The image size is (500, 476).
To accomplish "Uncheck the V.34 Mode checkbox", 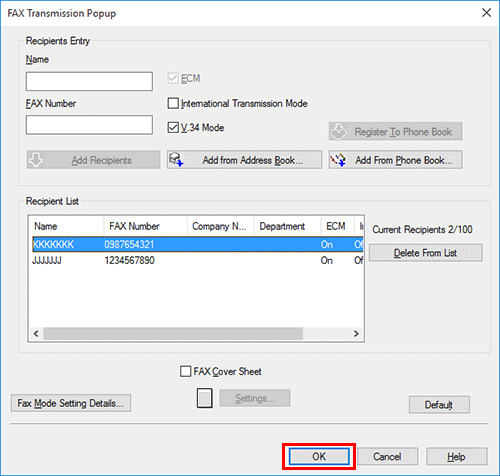I will 173,127.
